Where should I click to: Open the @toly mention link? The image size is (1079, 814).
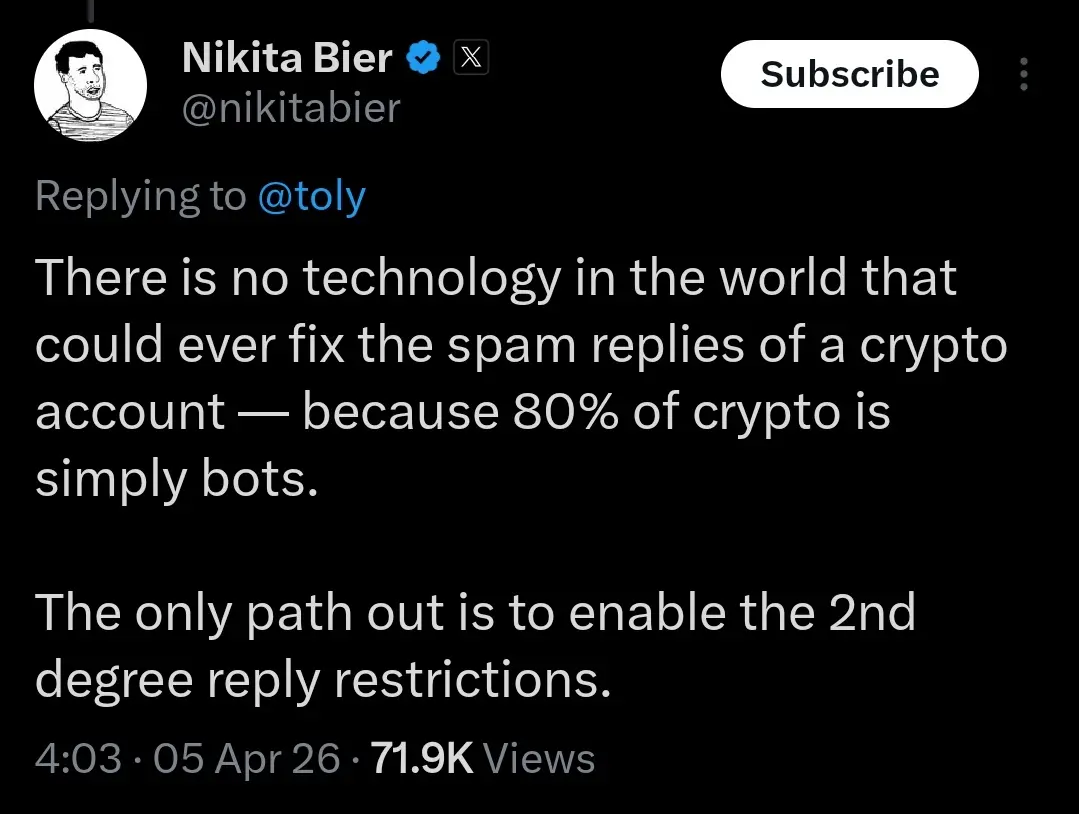pyautogui.click(x=311, y=197)
